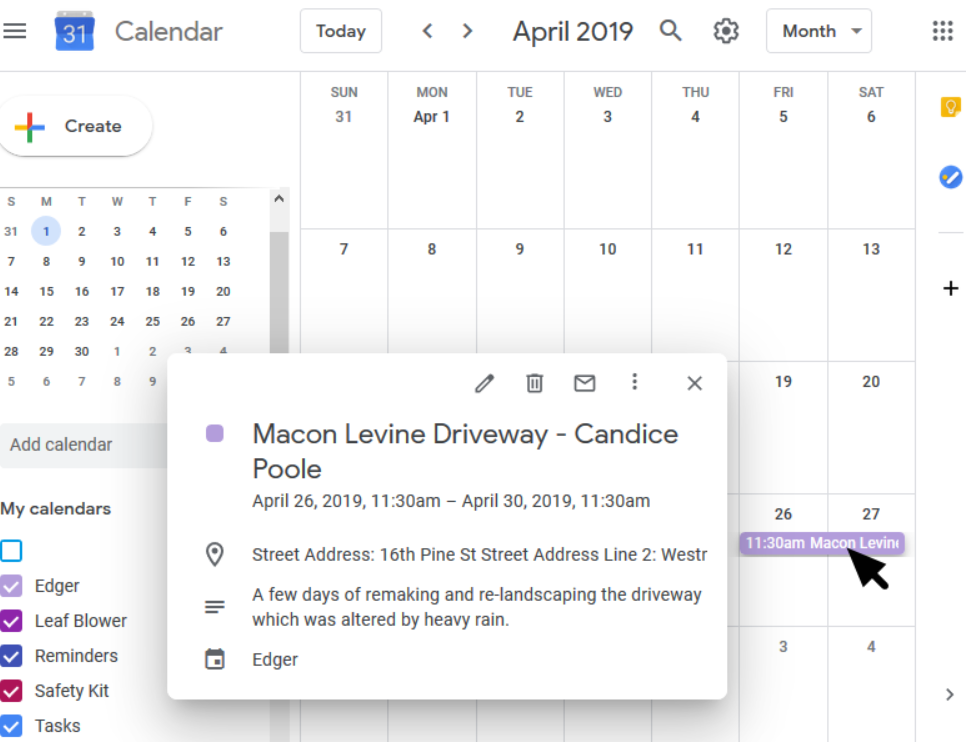Open event options three-dot menu
The image size is (966, 743).
pos(634,382)
